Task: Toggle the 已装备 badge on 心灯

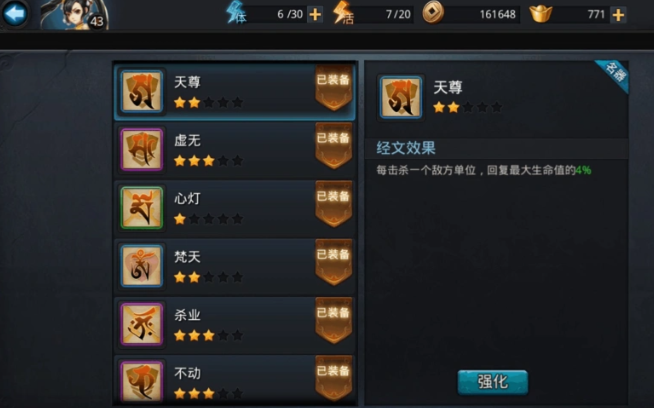Action: [333, 204]
